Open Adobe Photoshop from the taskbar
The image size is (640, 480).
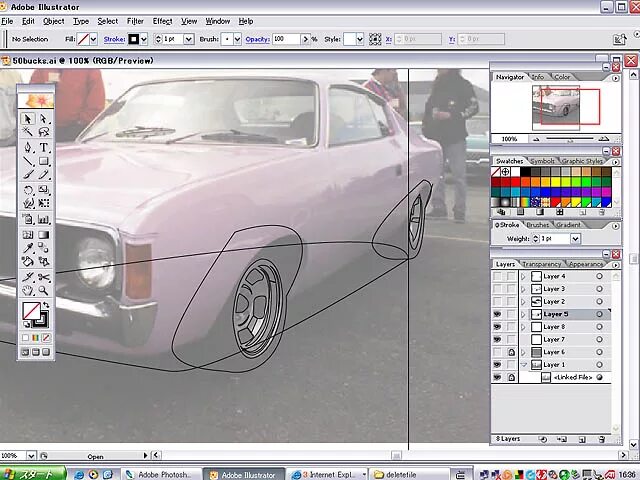160,474
